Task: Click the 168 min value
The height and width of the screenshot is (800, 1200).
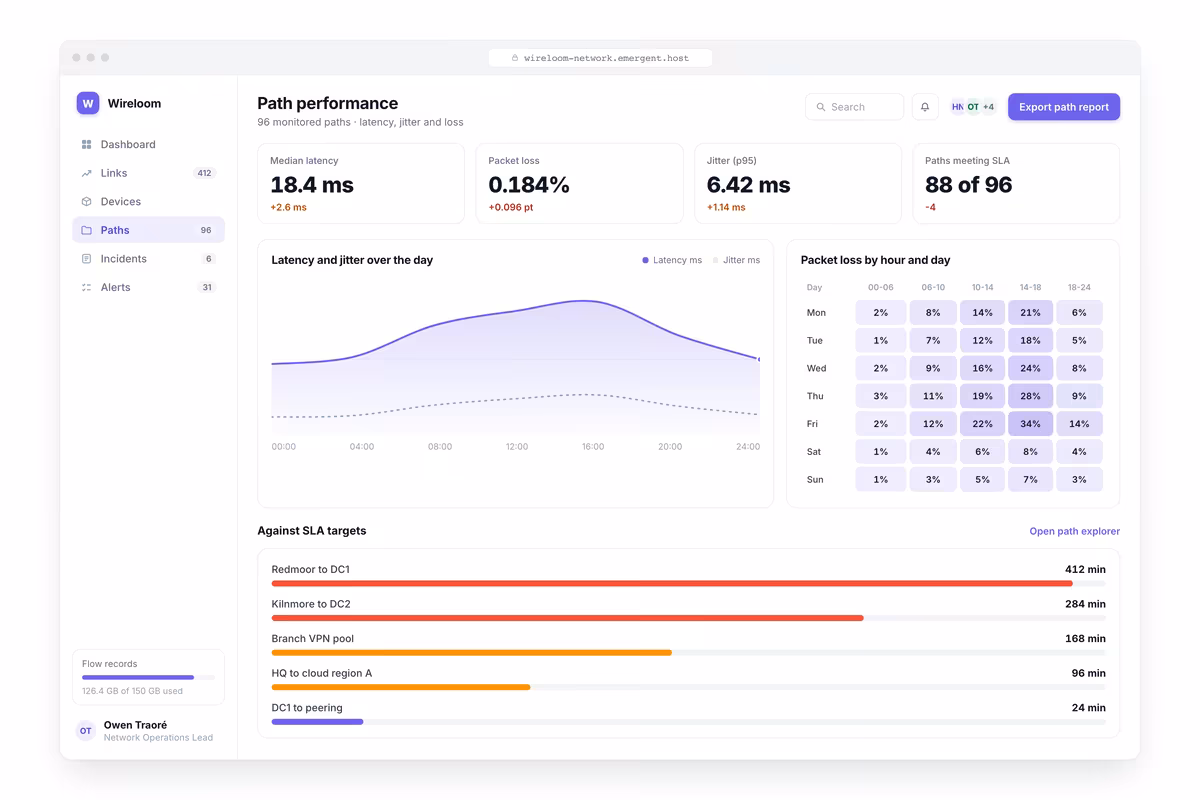Action: [x=1085, y=639]
